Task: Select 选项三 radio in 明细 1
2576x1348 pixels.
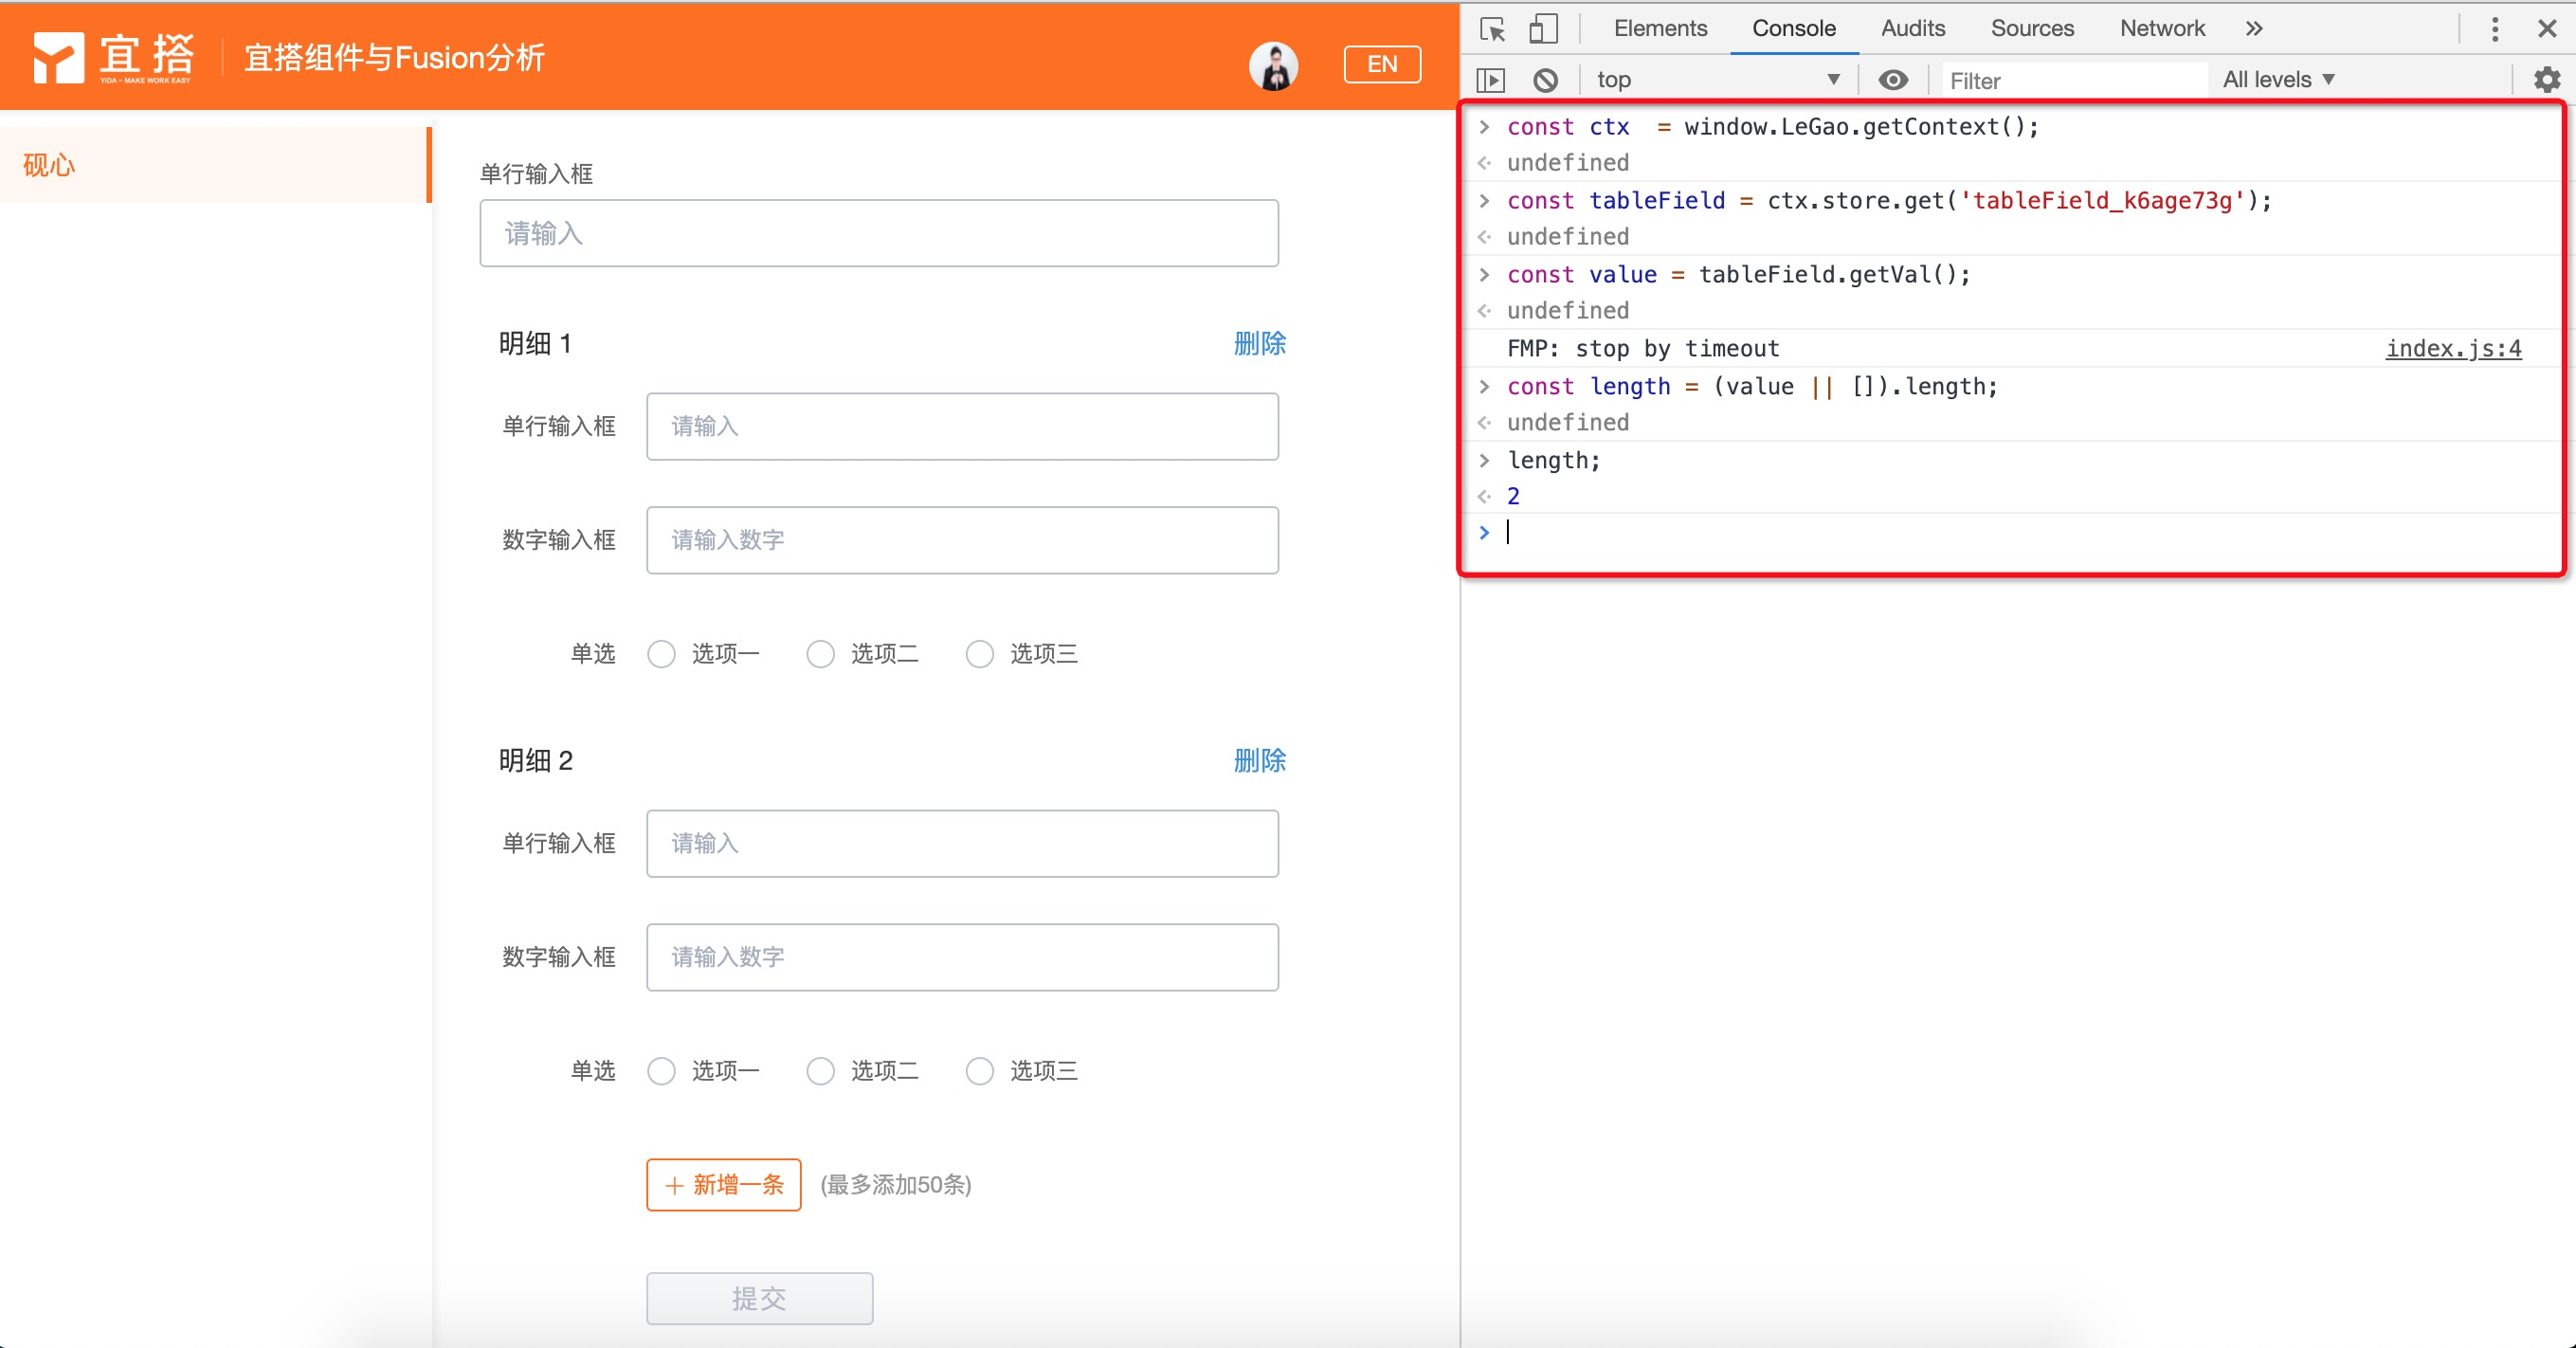Action: (979, 654)
